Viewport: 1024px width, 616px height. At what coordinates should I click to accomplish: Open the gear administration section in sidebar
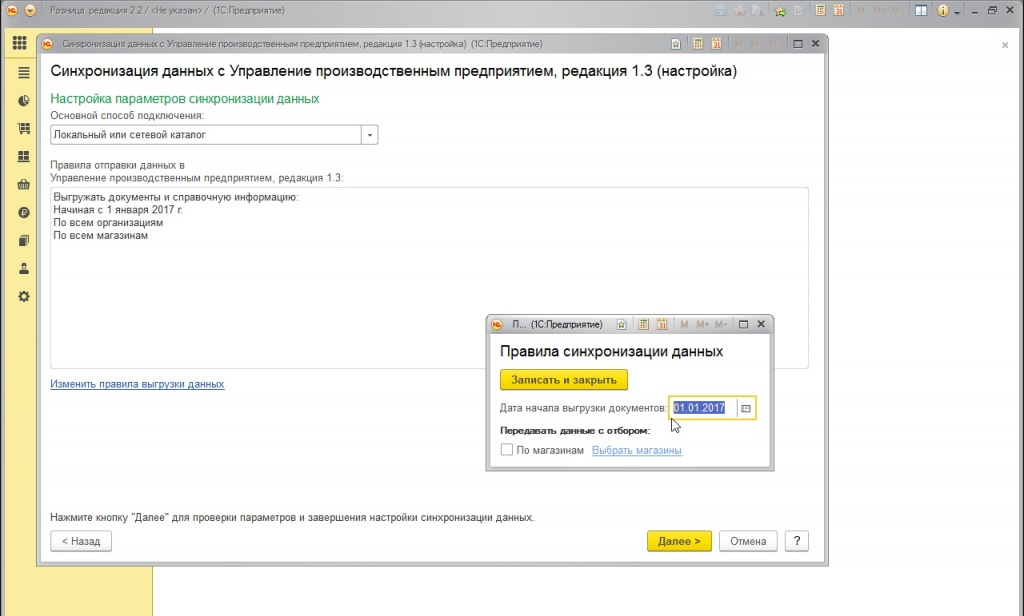coord(24,297)
